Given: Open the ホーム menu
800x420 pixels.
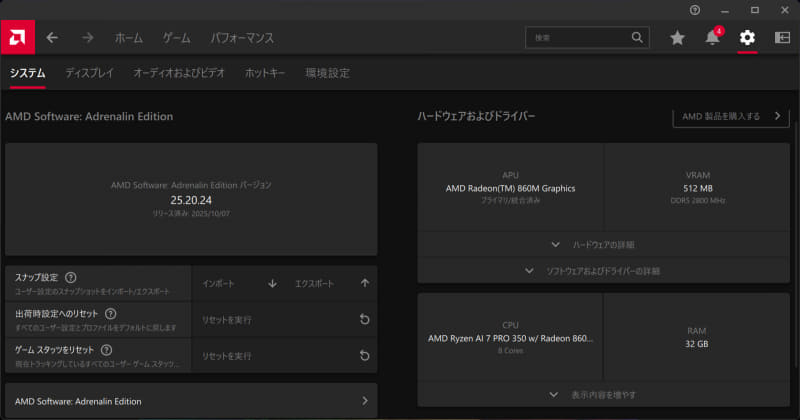Looking at the screenshot, I should 129,38.
